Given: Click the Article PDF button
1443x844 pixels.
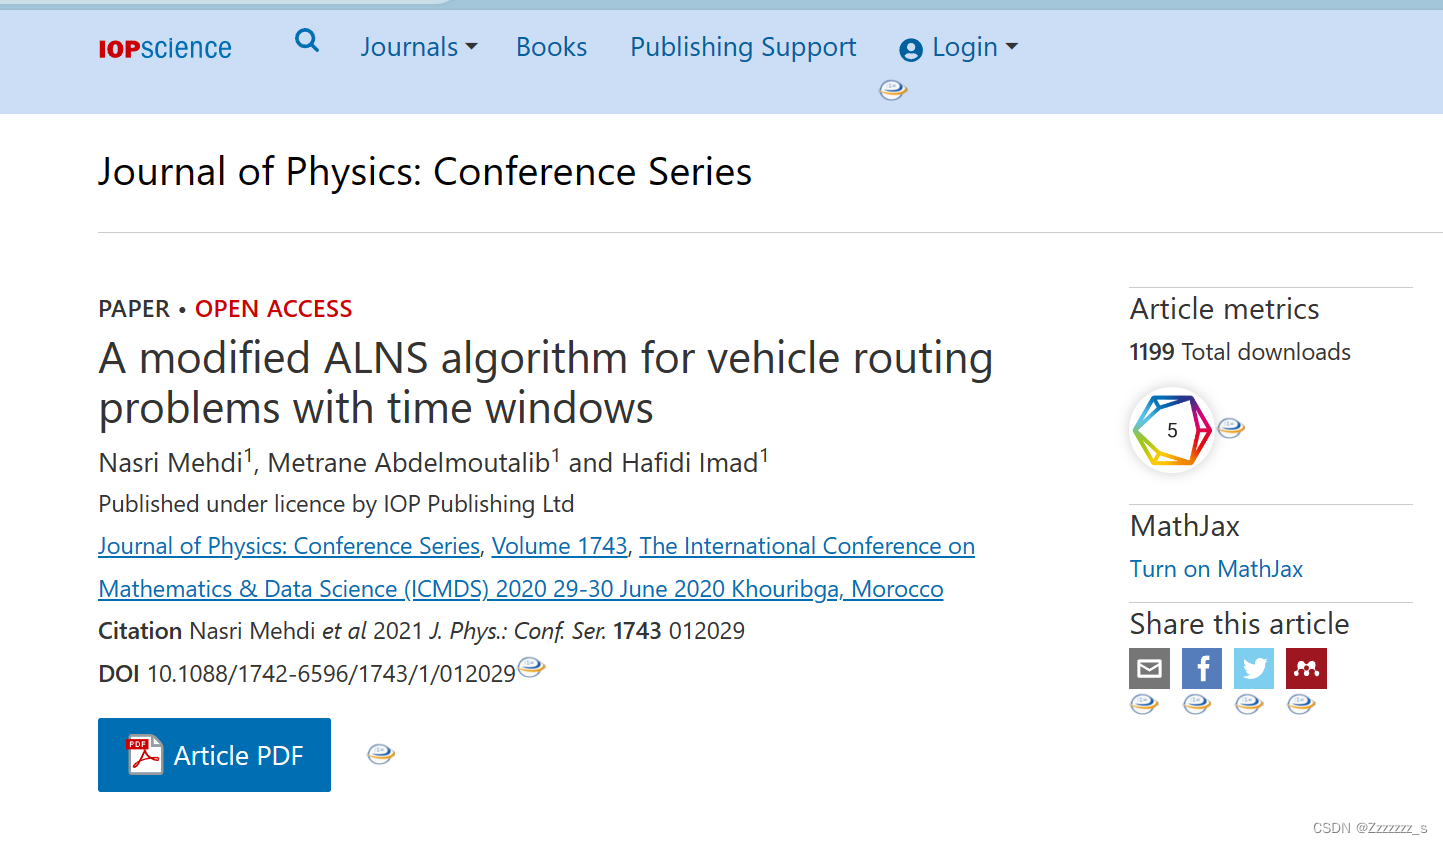Looking at the screenshot, I should 214,754.
